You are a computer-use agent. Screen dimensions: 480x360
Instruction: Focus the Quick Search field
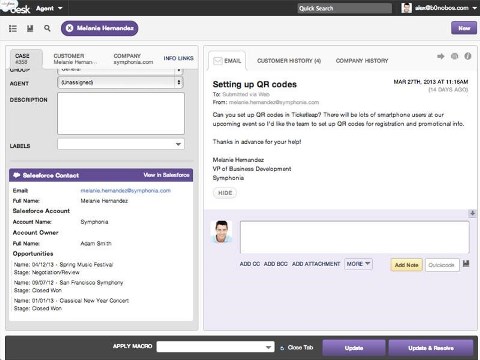tap(345, 8)
